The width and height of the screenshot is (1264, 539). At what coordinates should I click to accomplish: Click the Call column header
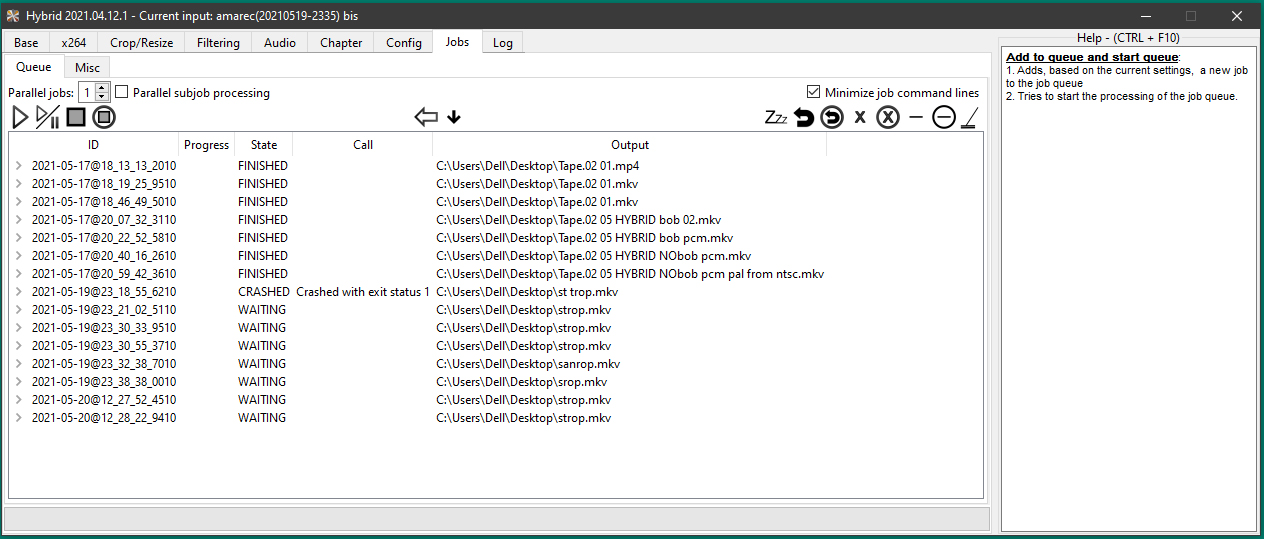(x=363, y=145)
